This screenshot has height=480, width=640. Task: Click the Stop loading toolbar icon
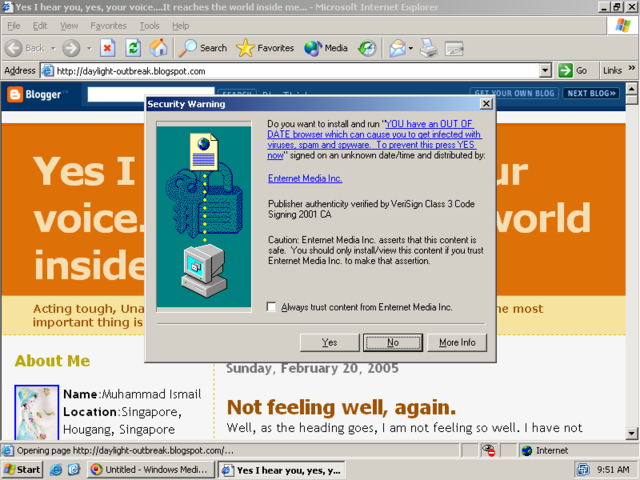[108, 47]
